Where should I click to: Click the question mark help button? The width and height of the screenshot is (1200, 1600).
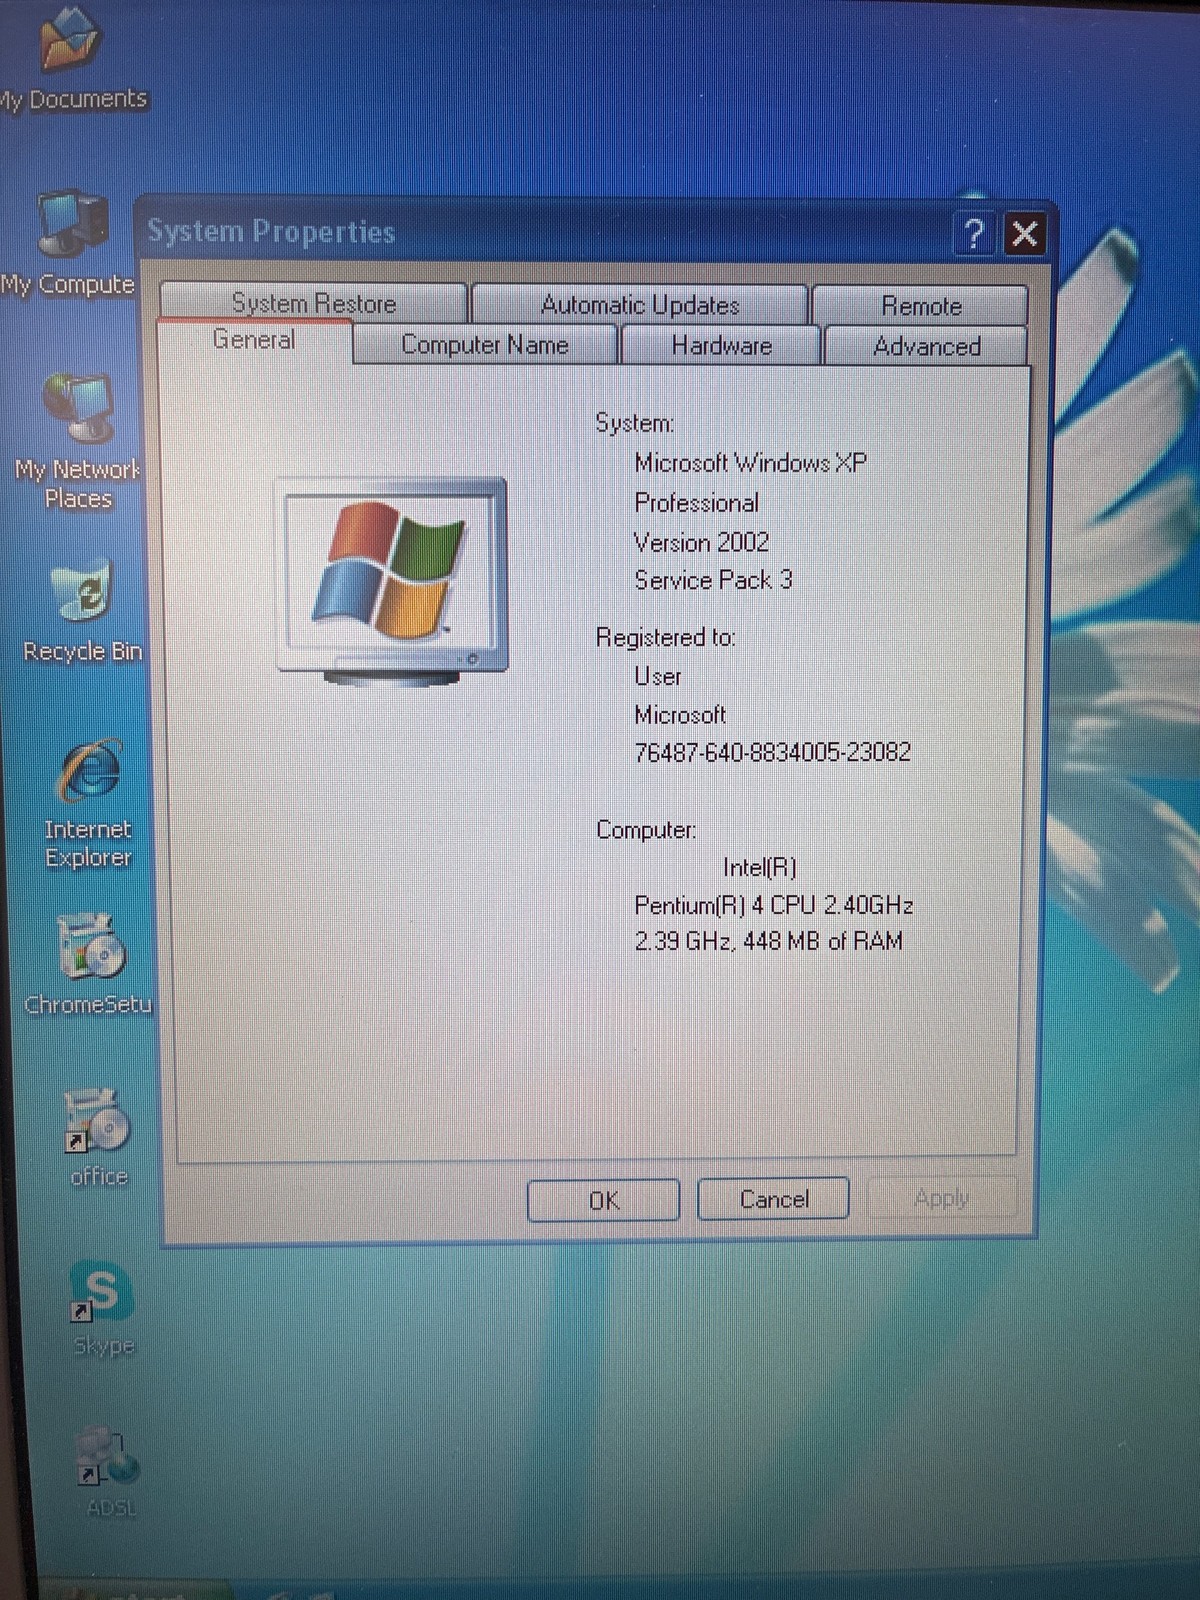[973, 235]
